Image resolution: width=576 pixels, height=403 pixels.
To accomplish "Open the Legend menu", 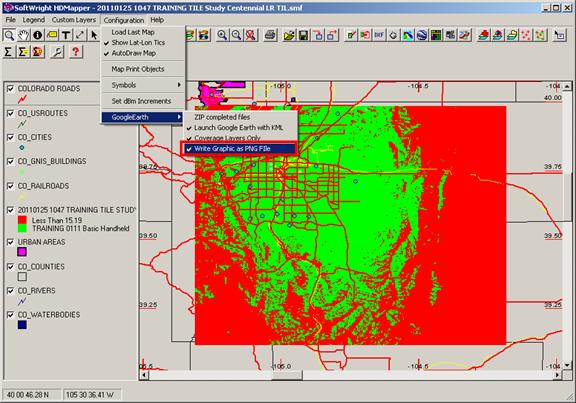I will (34, 20).
